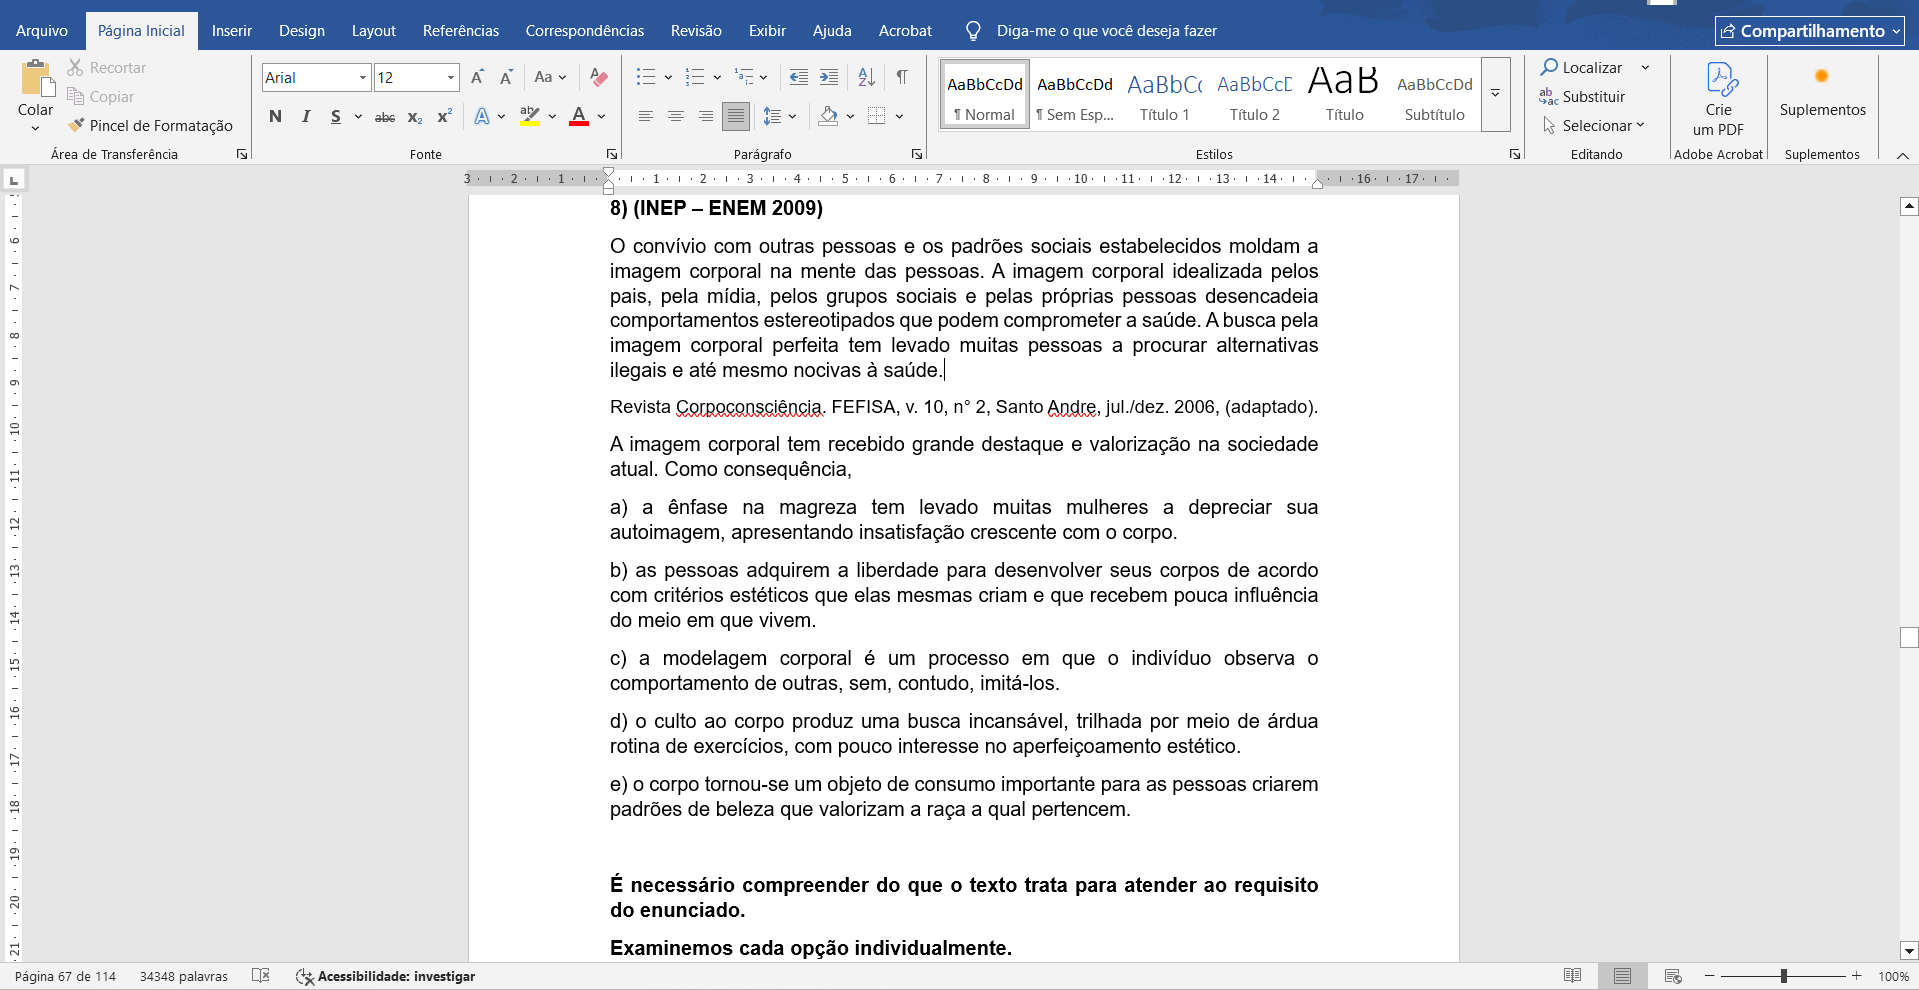Click Localizar find button
The image size is (1919, 990).
pos(1582,67)
